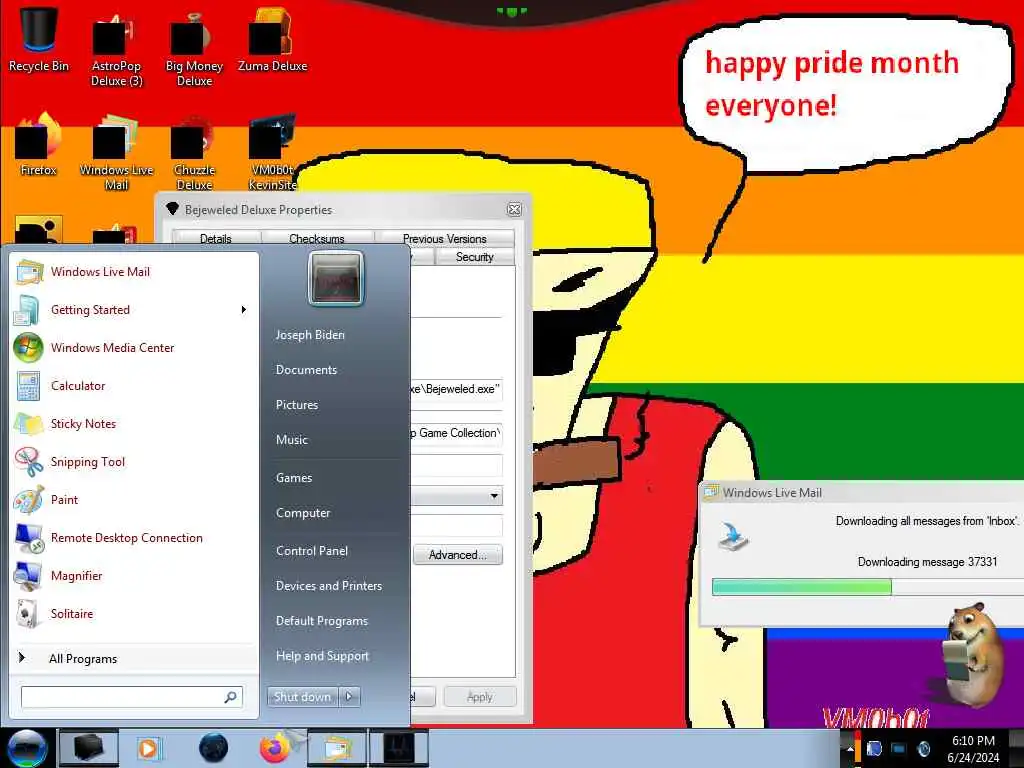
Task: Open Getting Started in Start menu
Action: (134, 310)
